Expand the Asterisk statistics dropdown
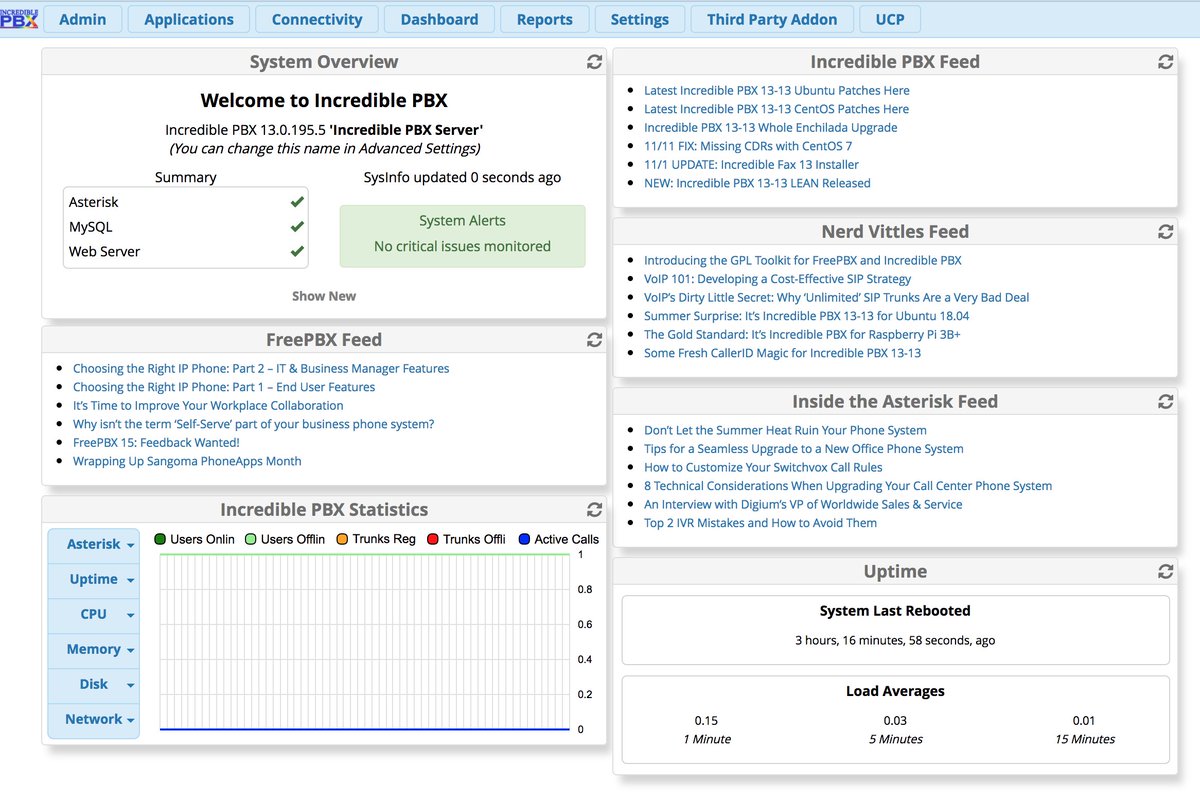 coord(94,545)
